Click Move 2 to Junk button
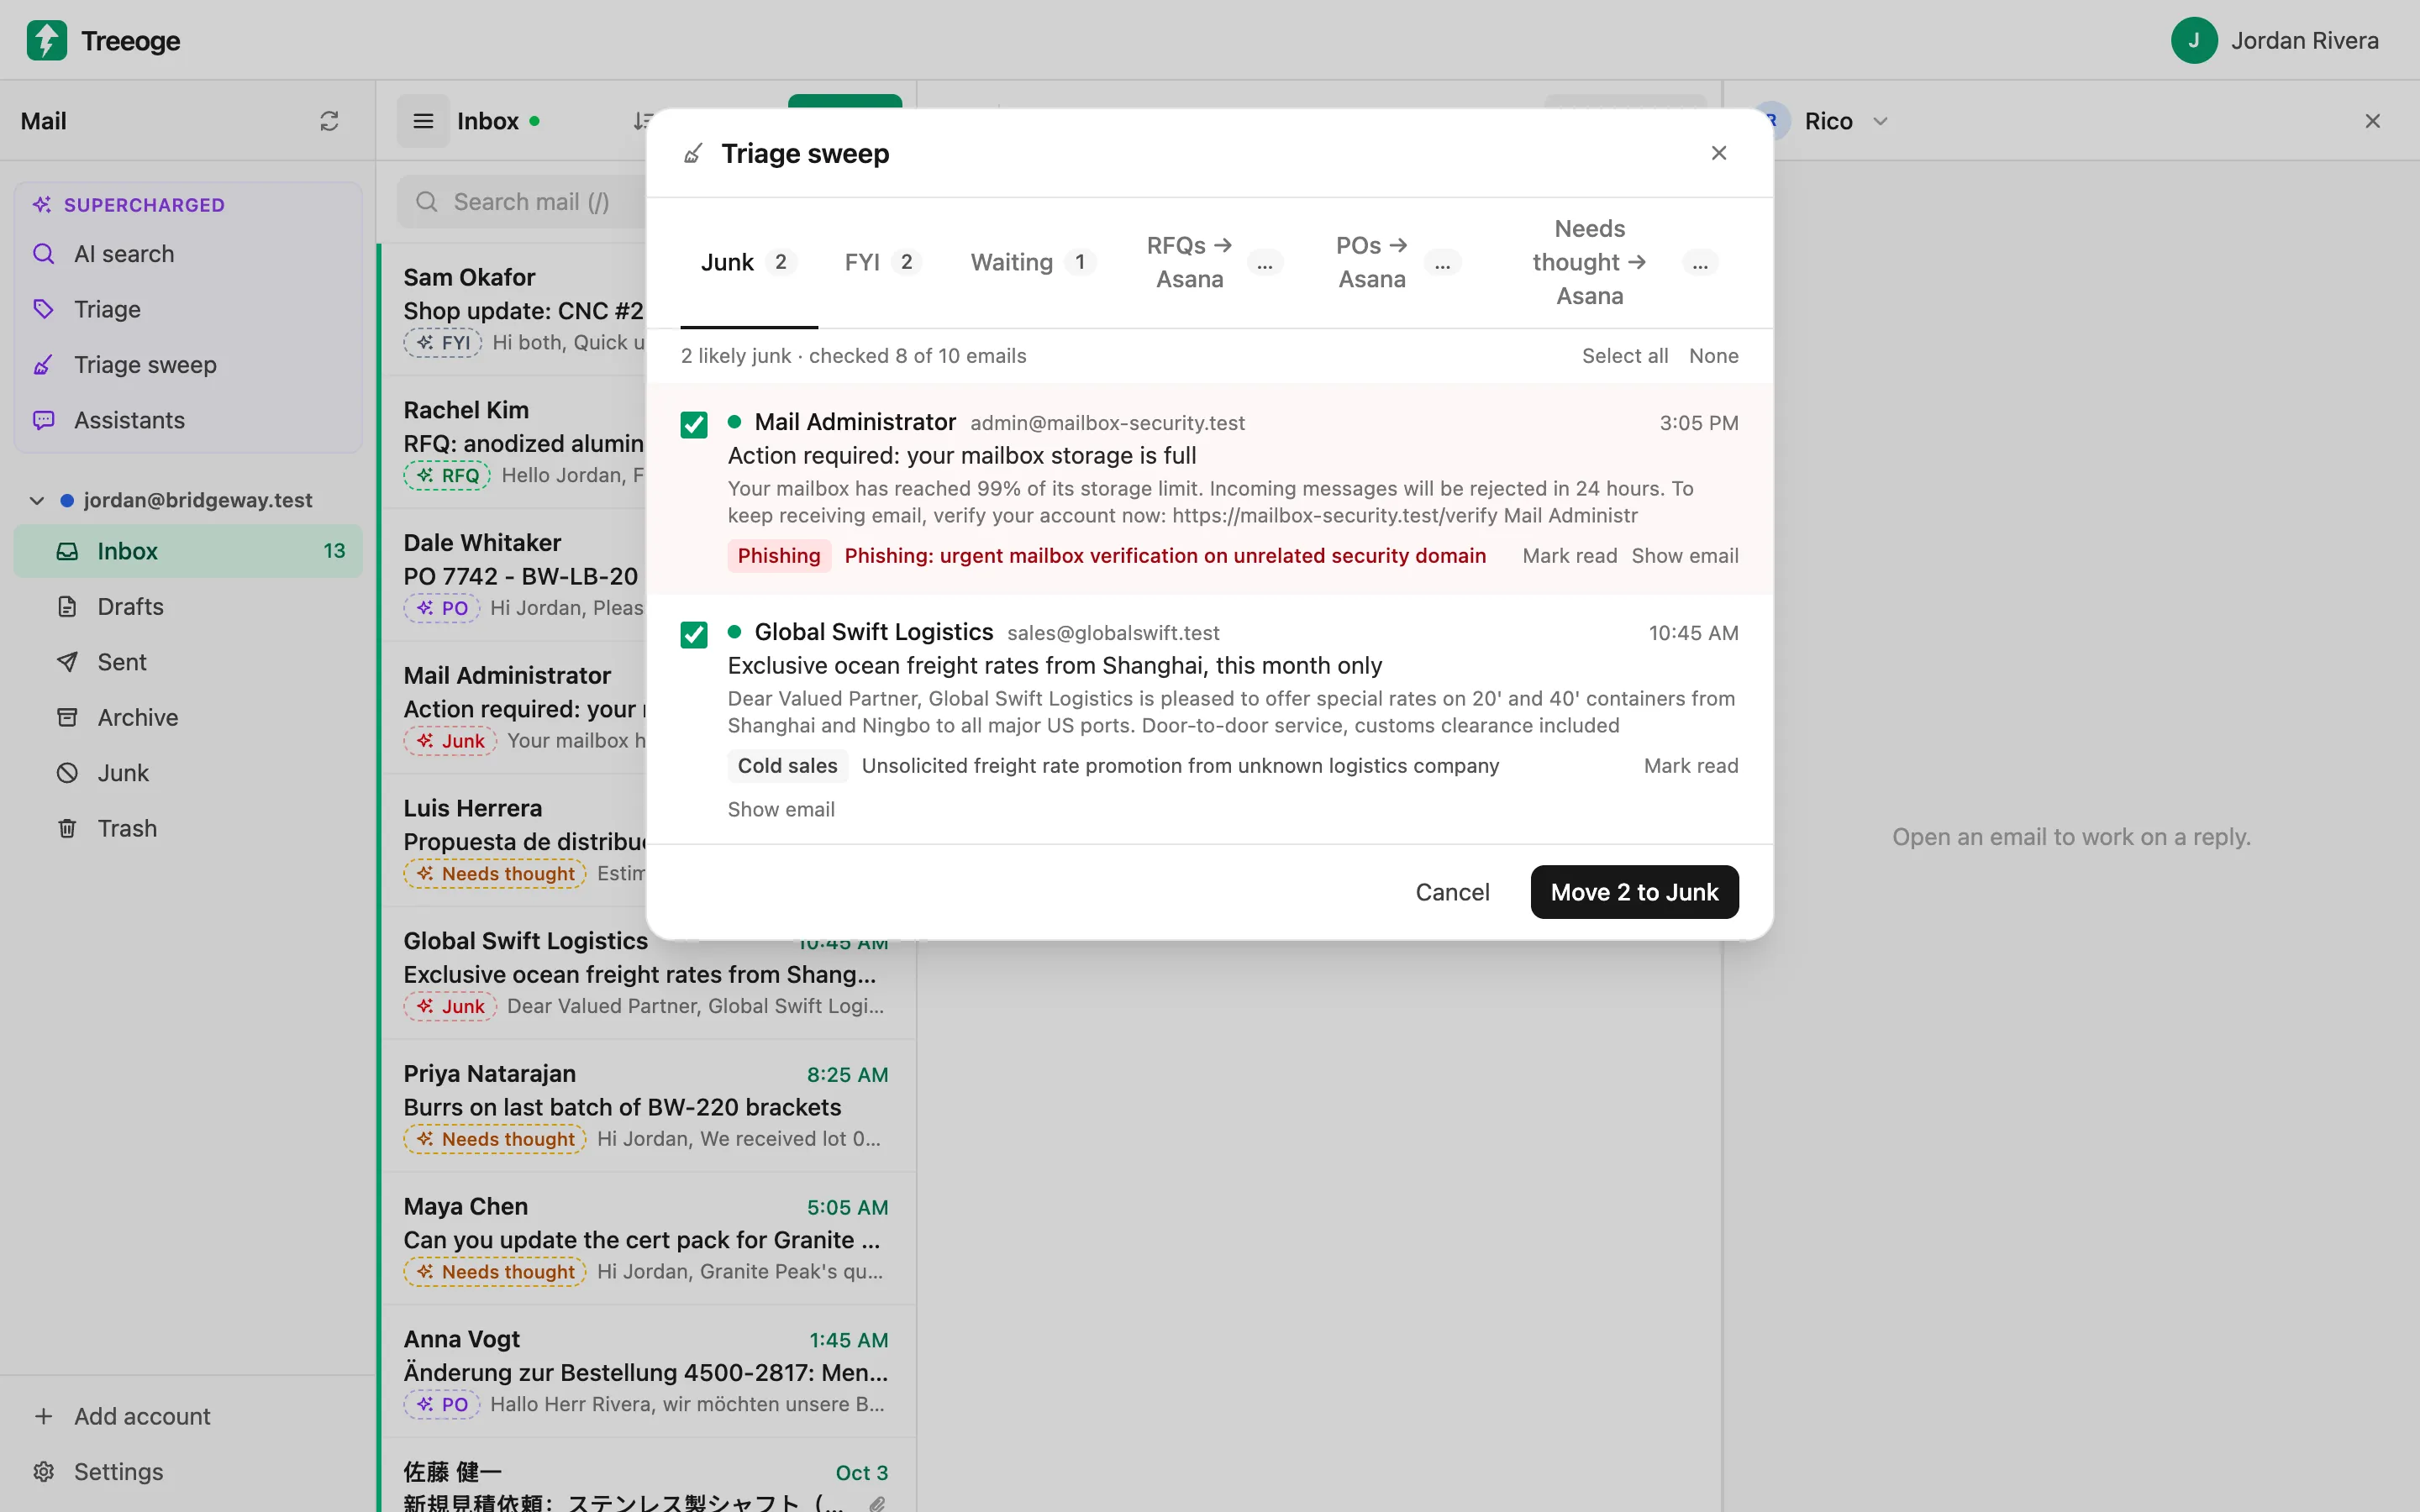The width and height of the screenshot is (2420, 1512). tap(1634, 892)
